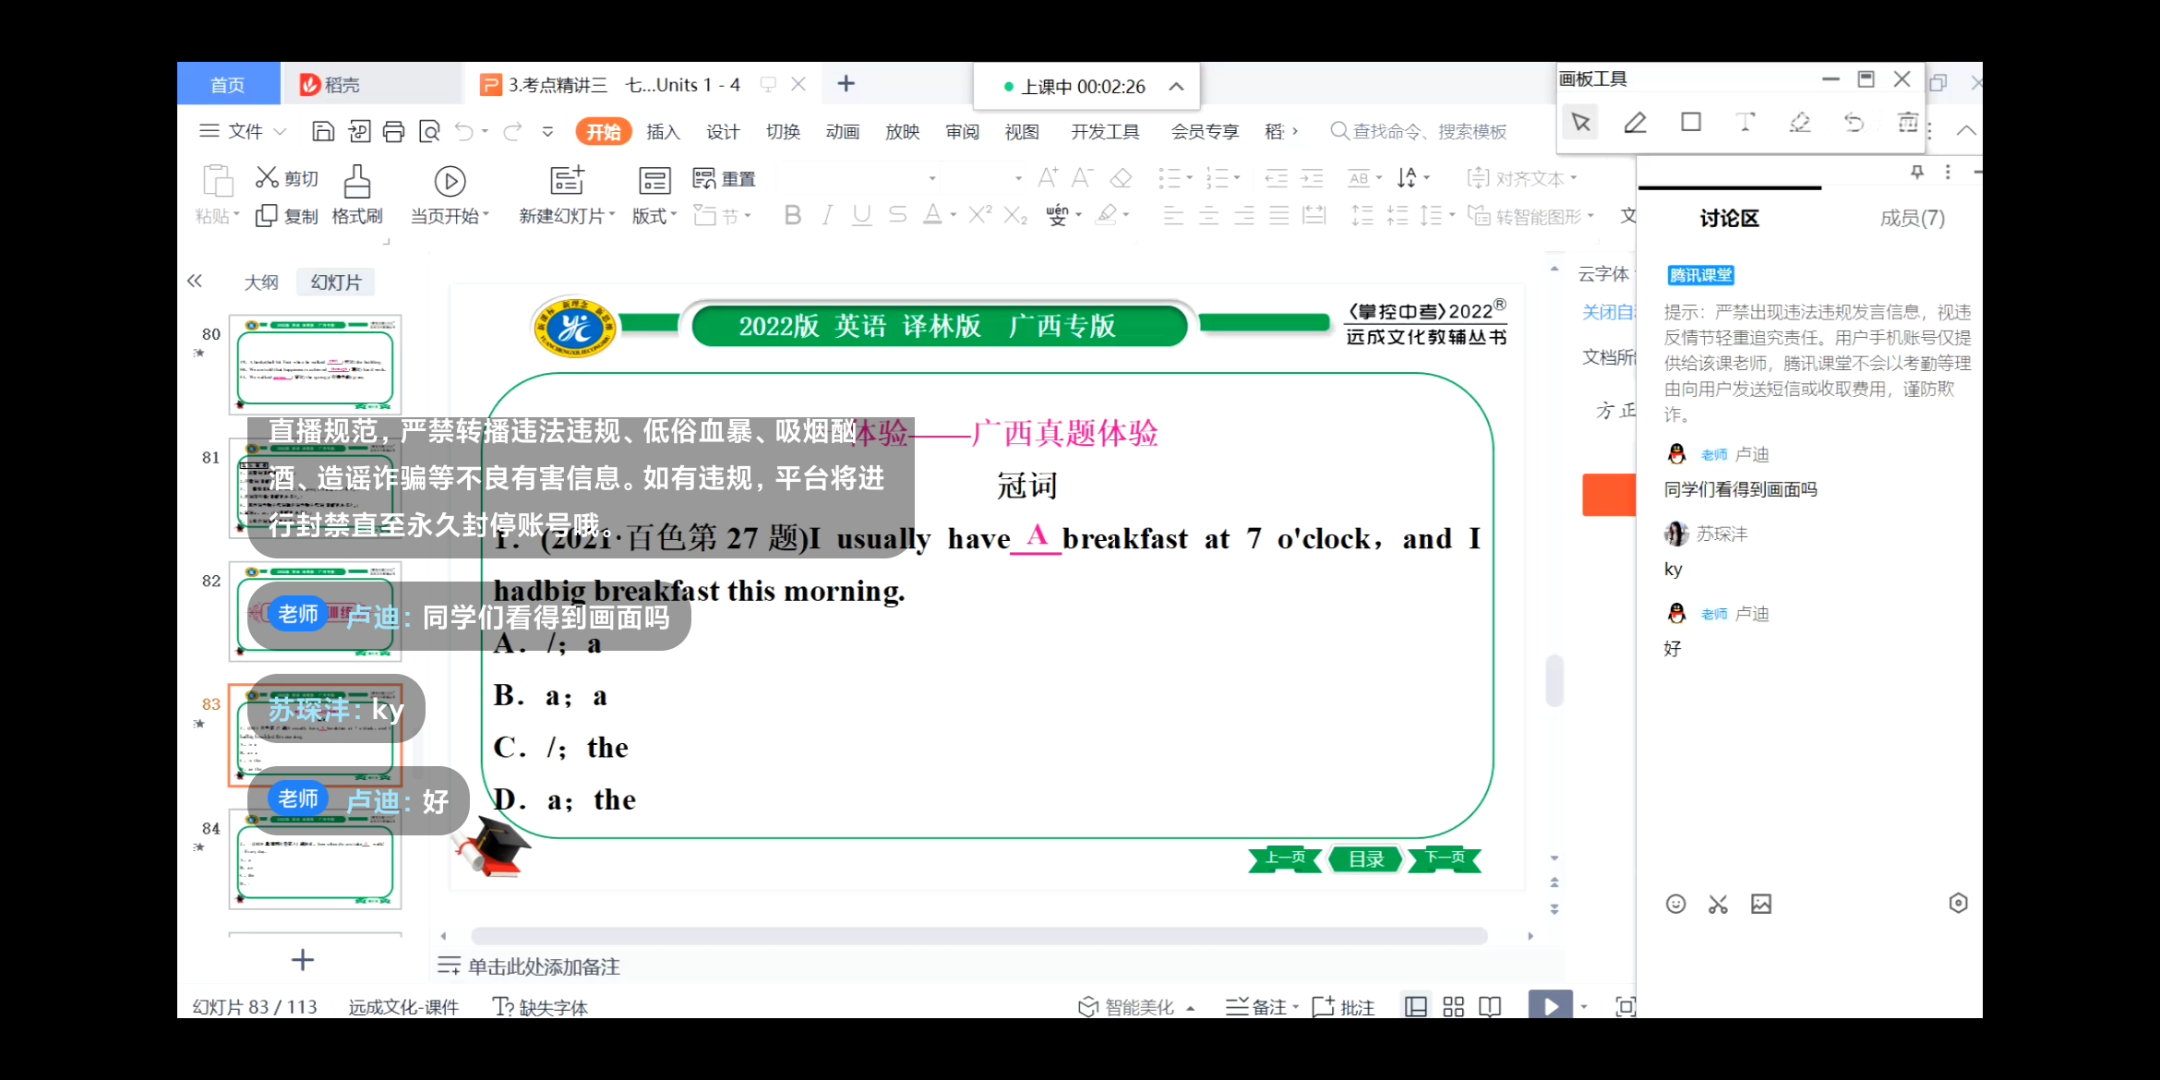Open the emoji picker in discussion area
Screen dimensions: 2160x1080
[1676, 904]
